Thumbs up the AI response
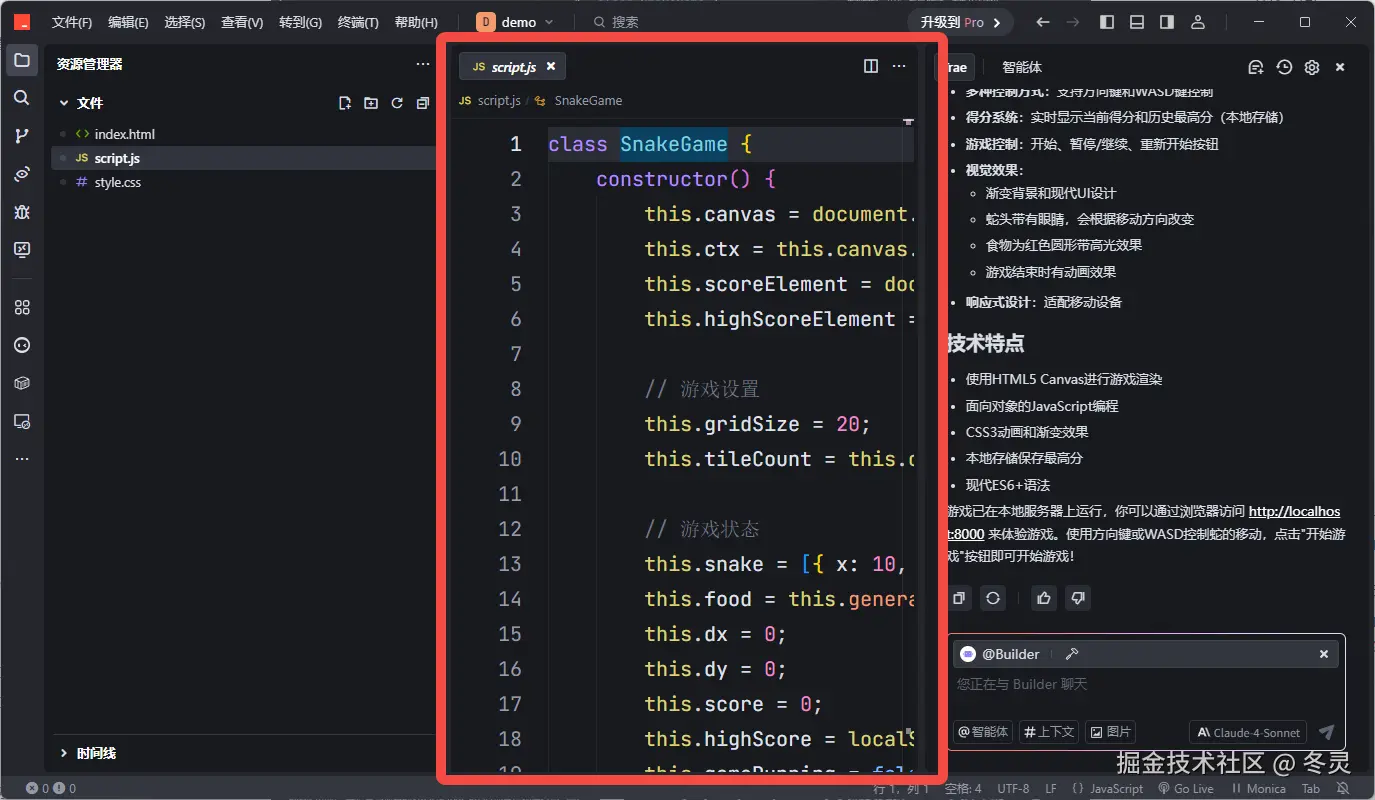This screenshot has height=800, width=1375. tap(1044, 598)
